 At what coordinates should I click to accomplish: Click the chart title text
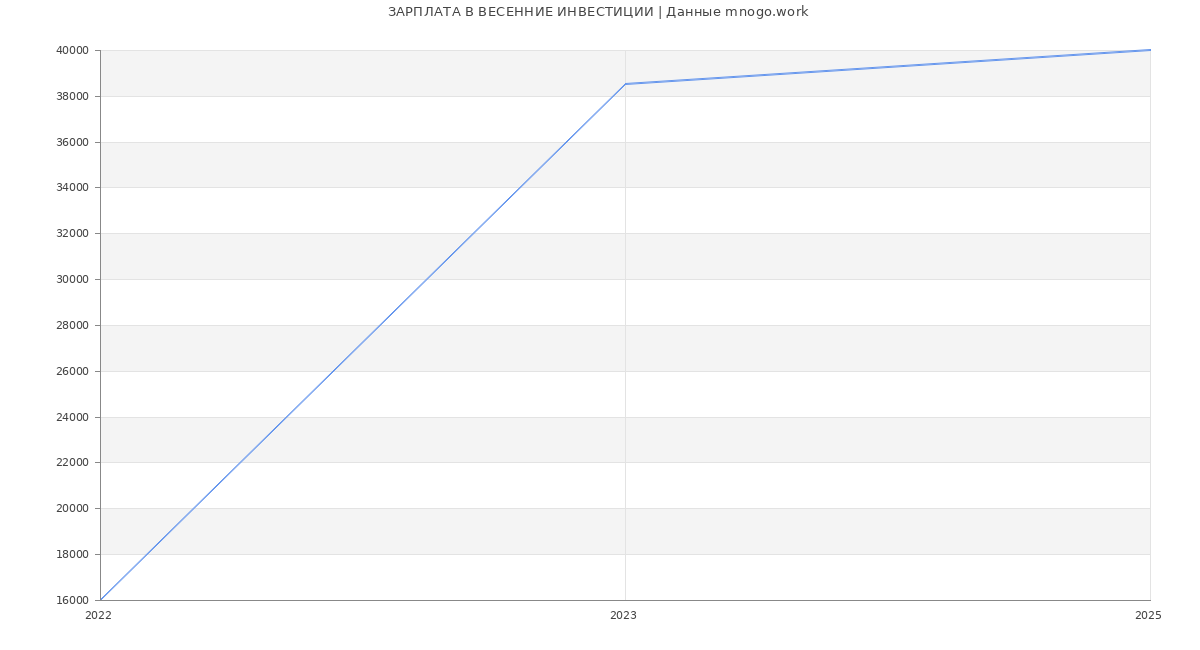point(598,12)
